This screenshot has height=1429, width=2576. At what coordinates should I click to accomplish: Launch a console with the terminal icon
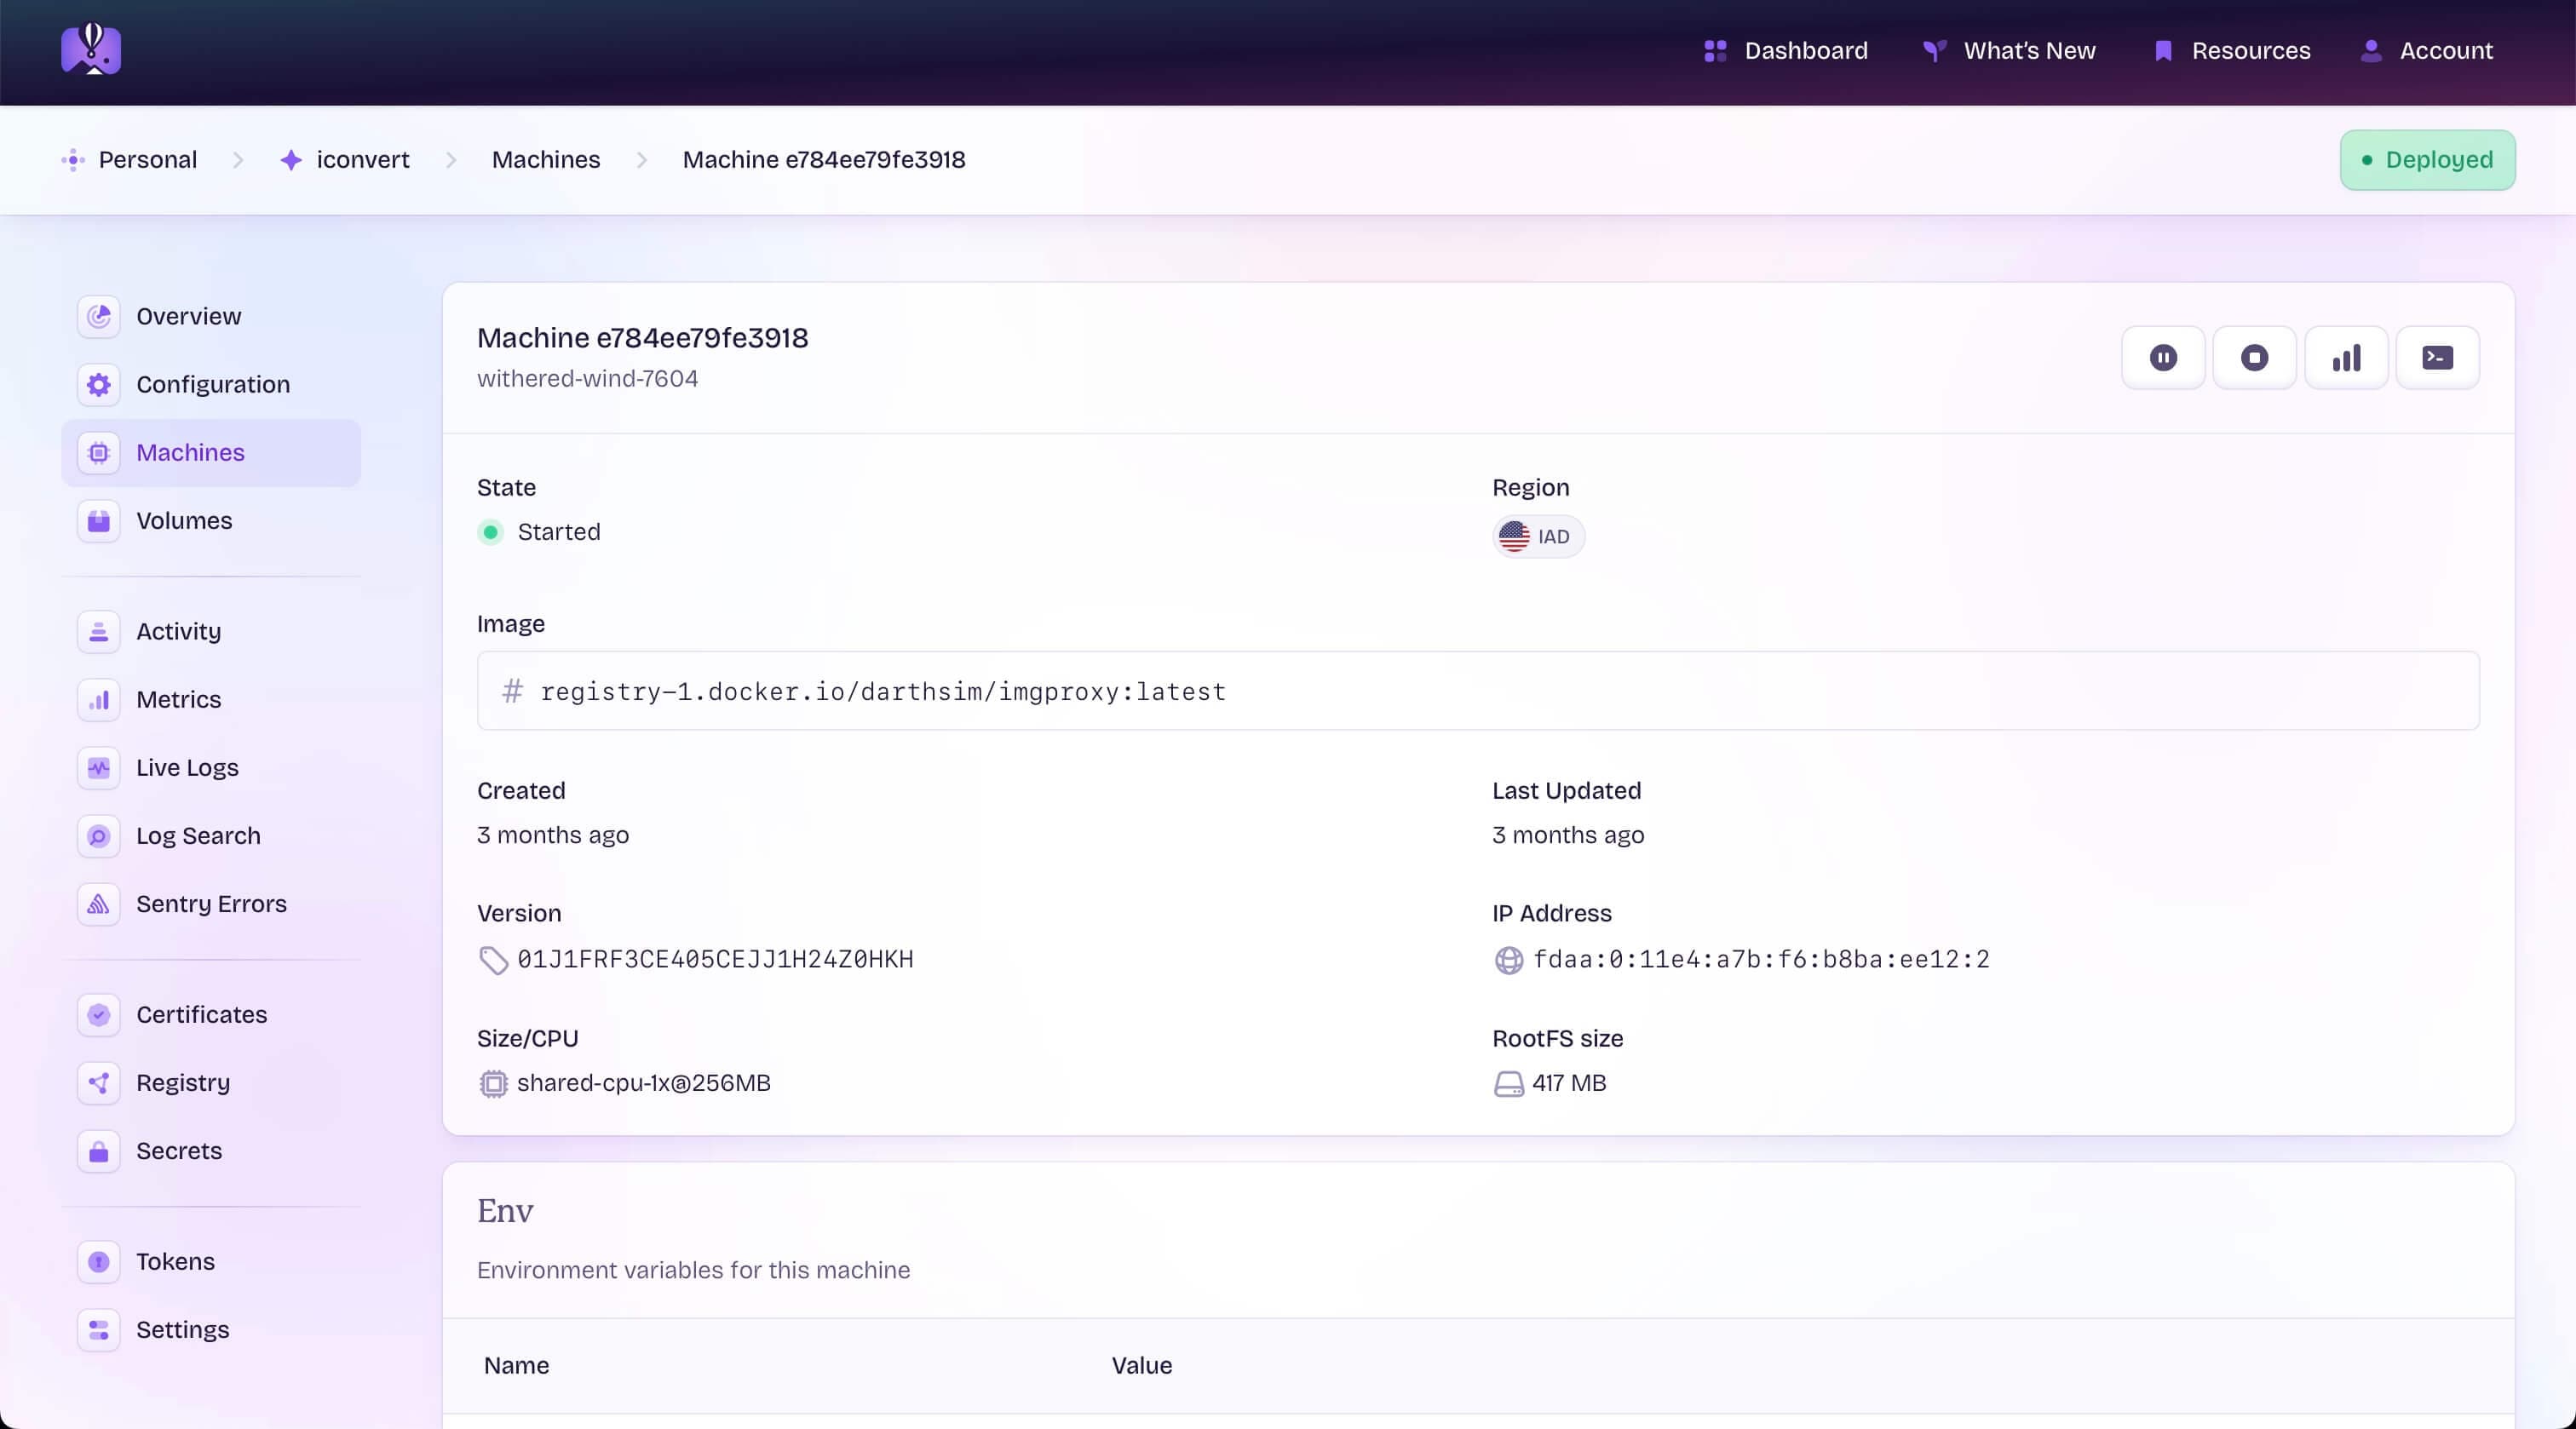[2437, 357]
